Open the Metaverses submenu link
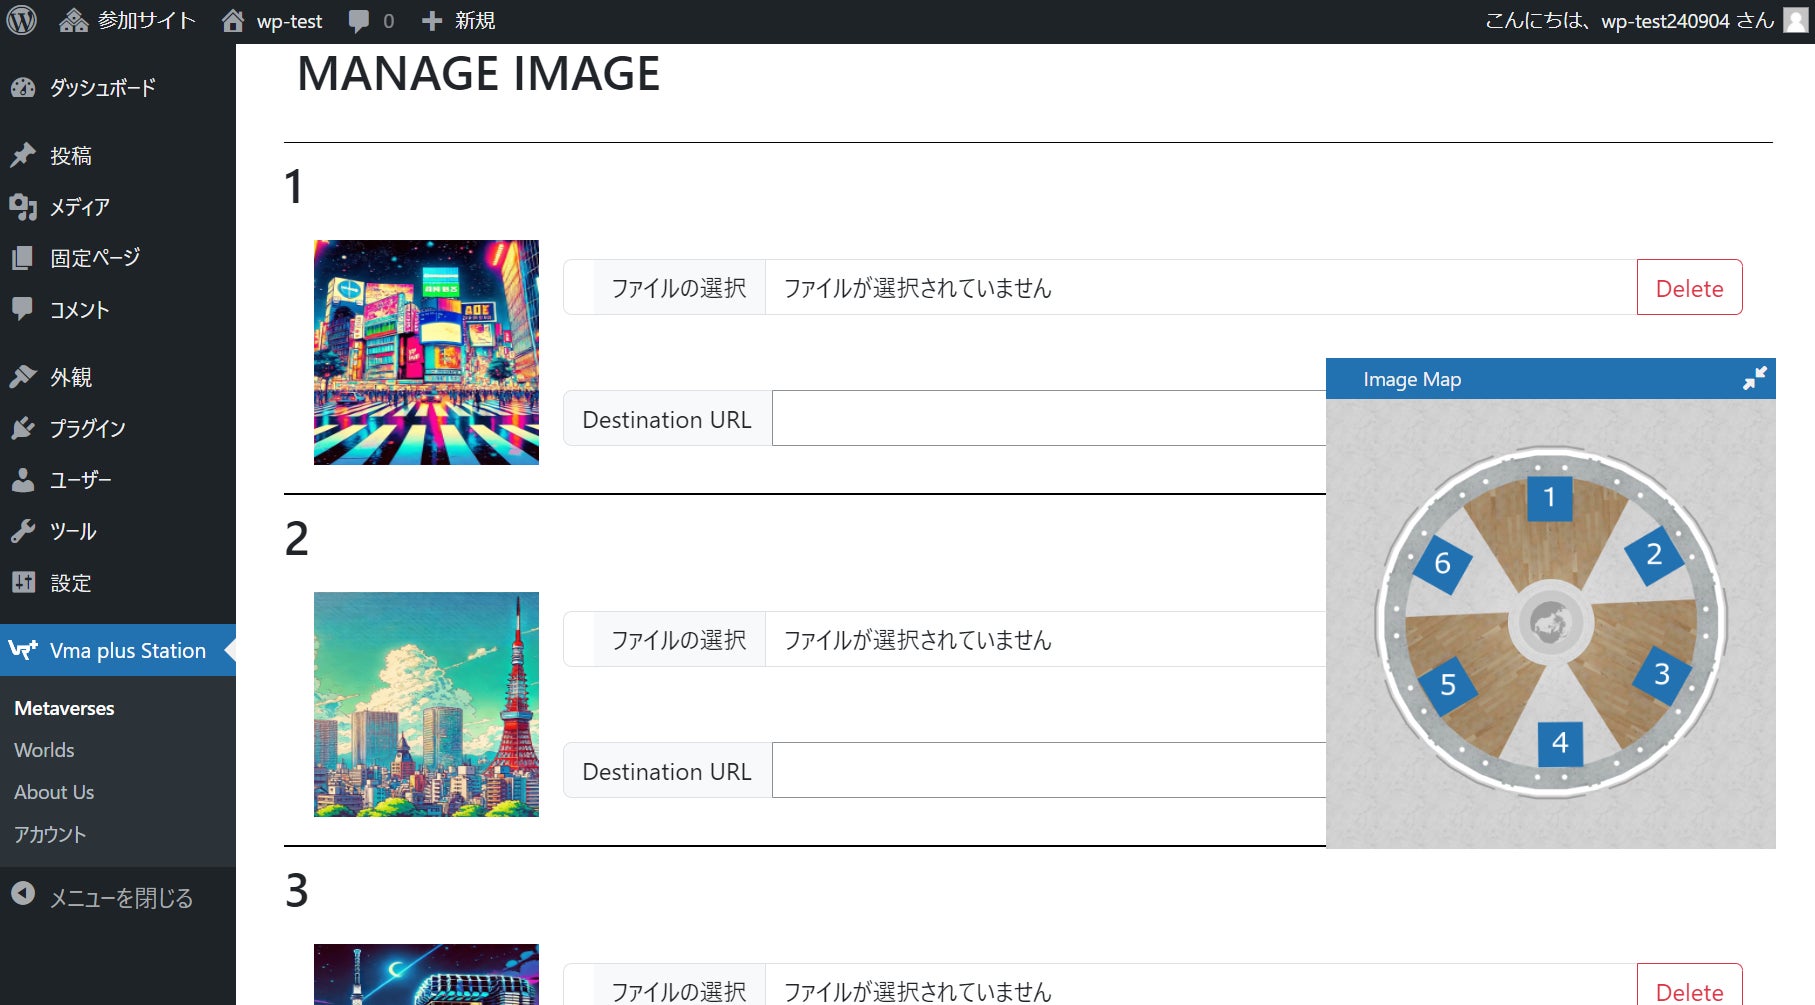The height and width of the screenshot is (1005, 1815). (x=64, y=708)
